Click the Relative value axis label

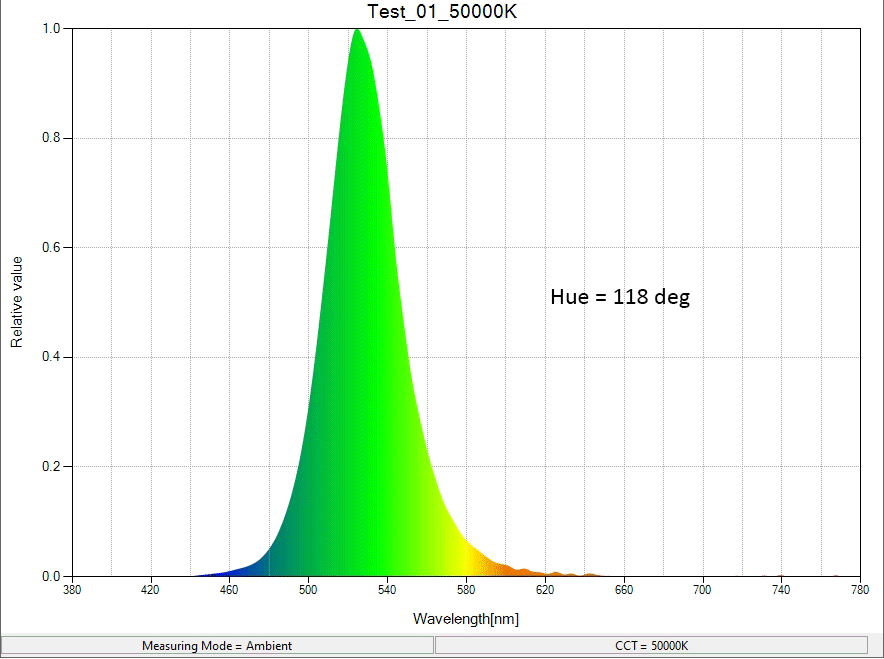coord(17,302)
